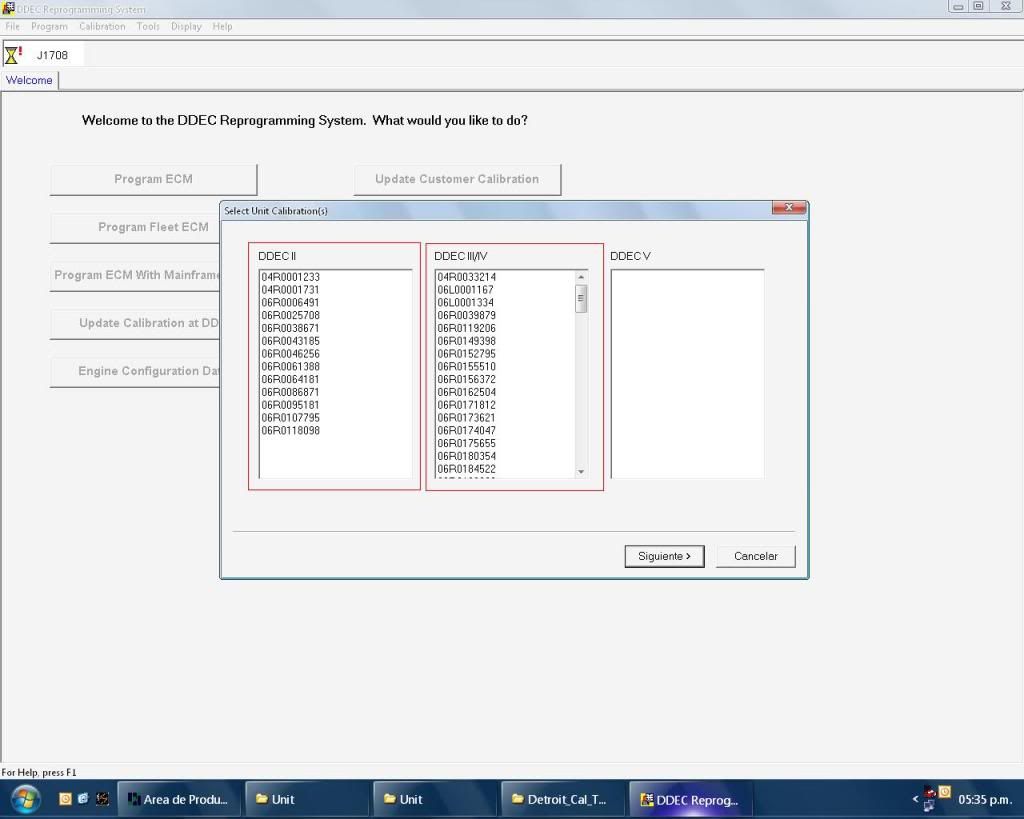Click the Cancelar button
The image size is (1024, 819).
point(756,556)
